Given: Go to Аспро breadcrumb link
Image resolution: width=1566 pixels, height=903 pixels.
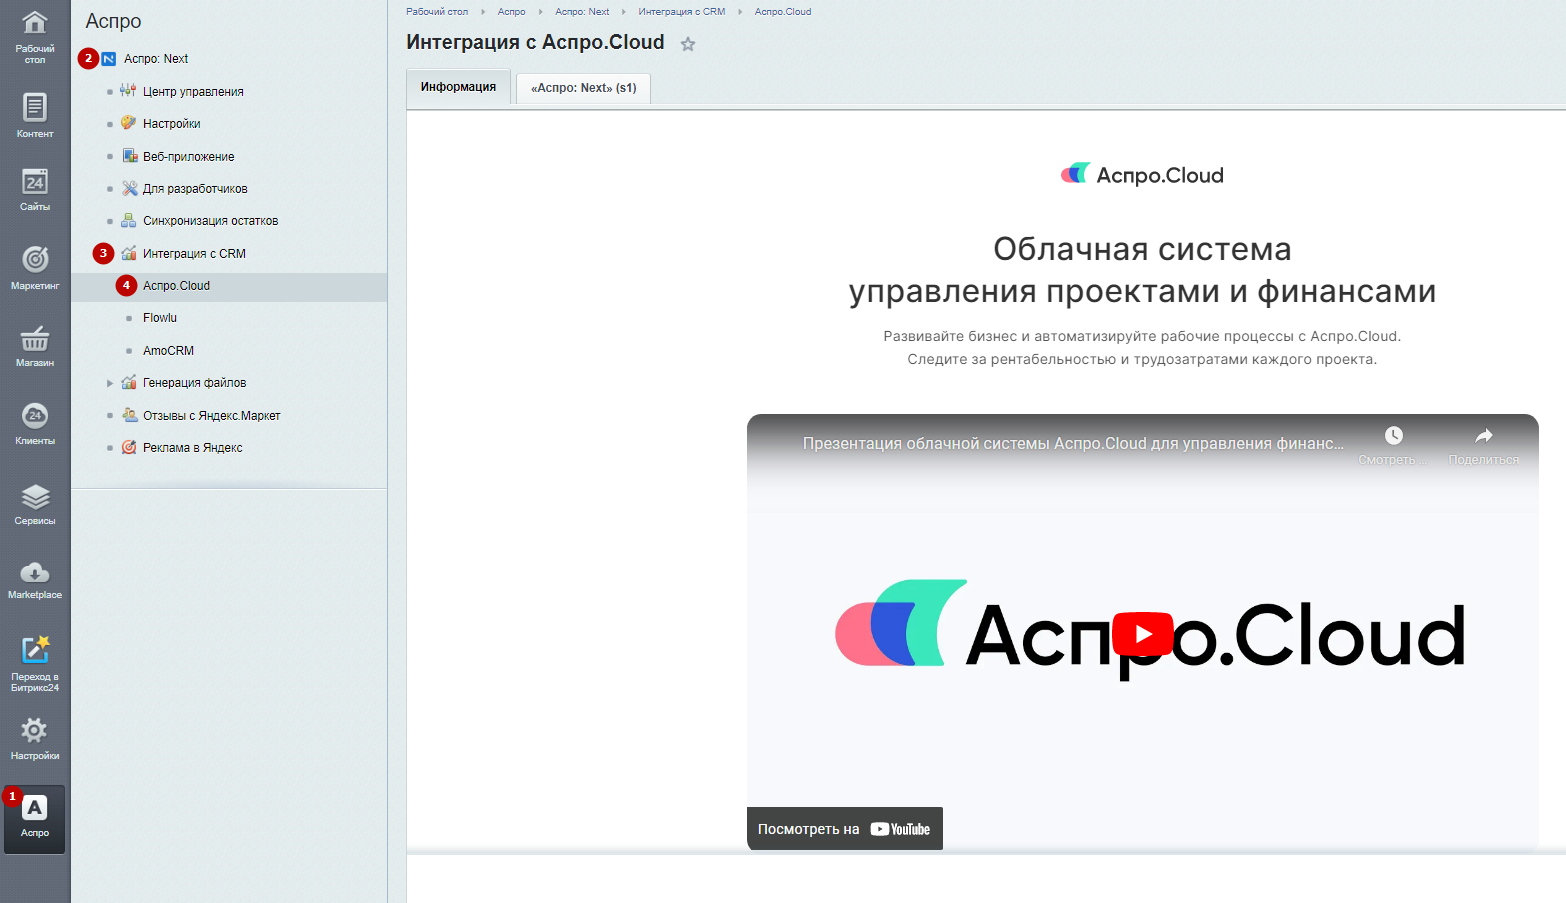Looking at the screenshot, I should click(512, 12).
